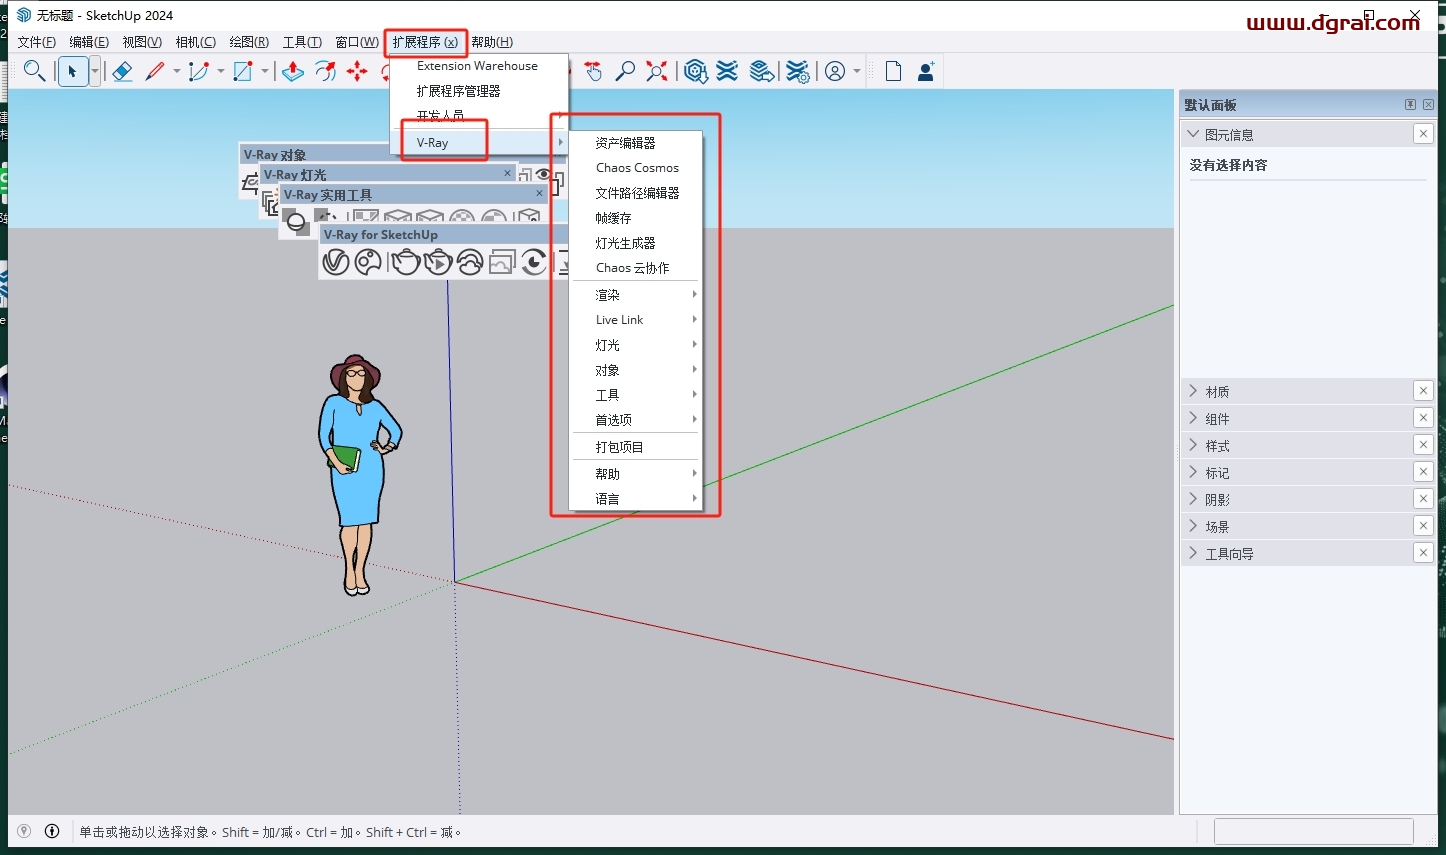Click the Chaos Cloud render icon
Image resolution: width=1446 pixels, height=855 pixels.
tap(470, 262)
